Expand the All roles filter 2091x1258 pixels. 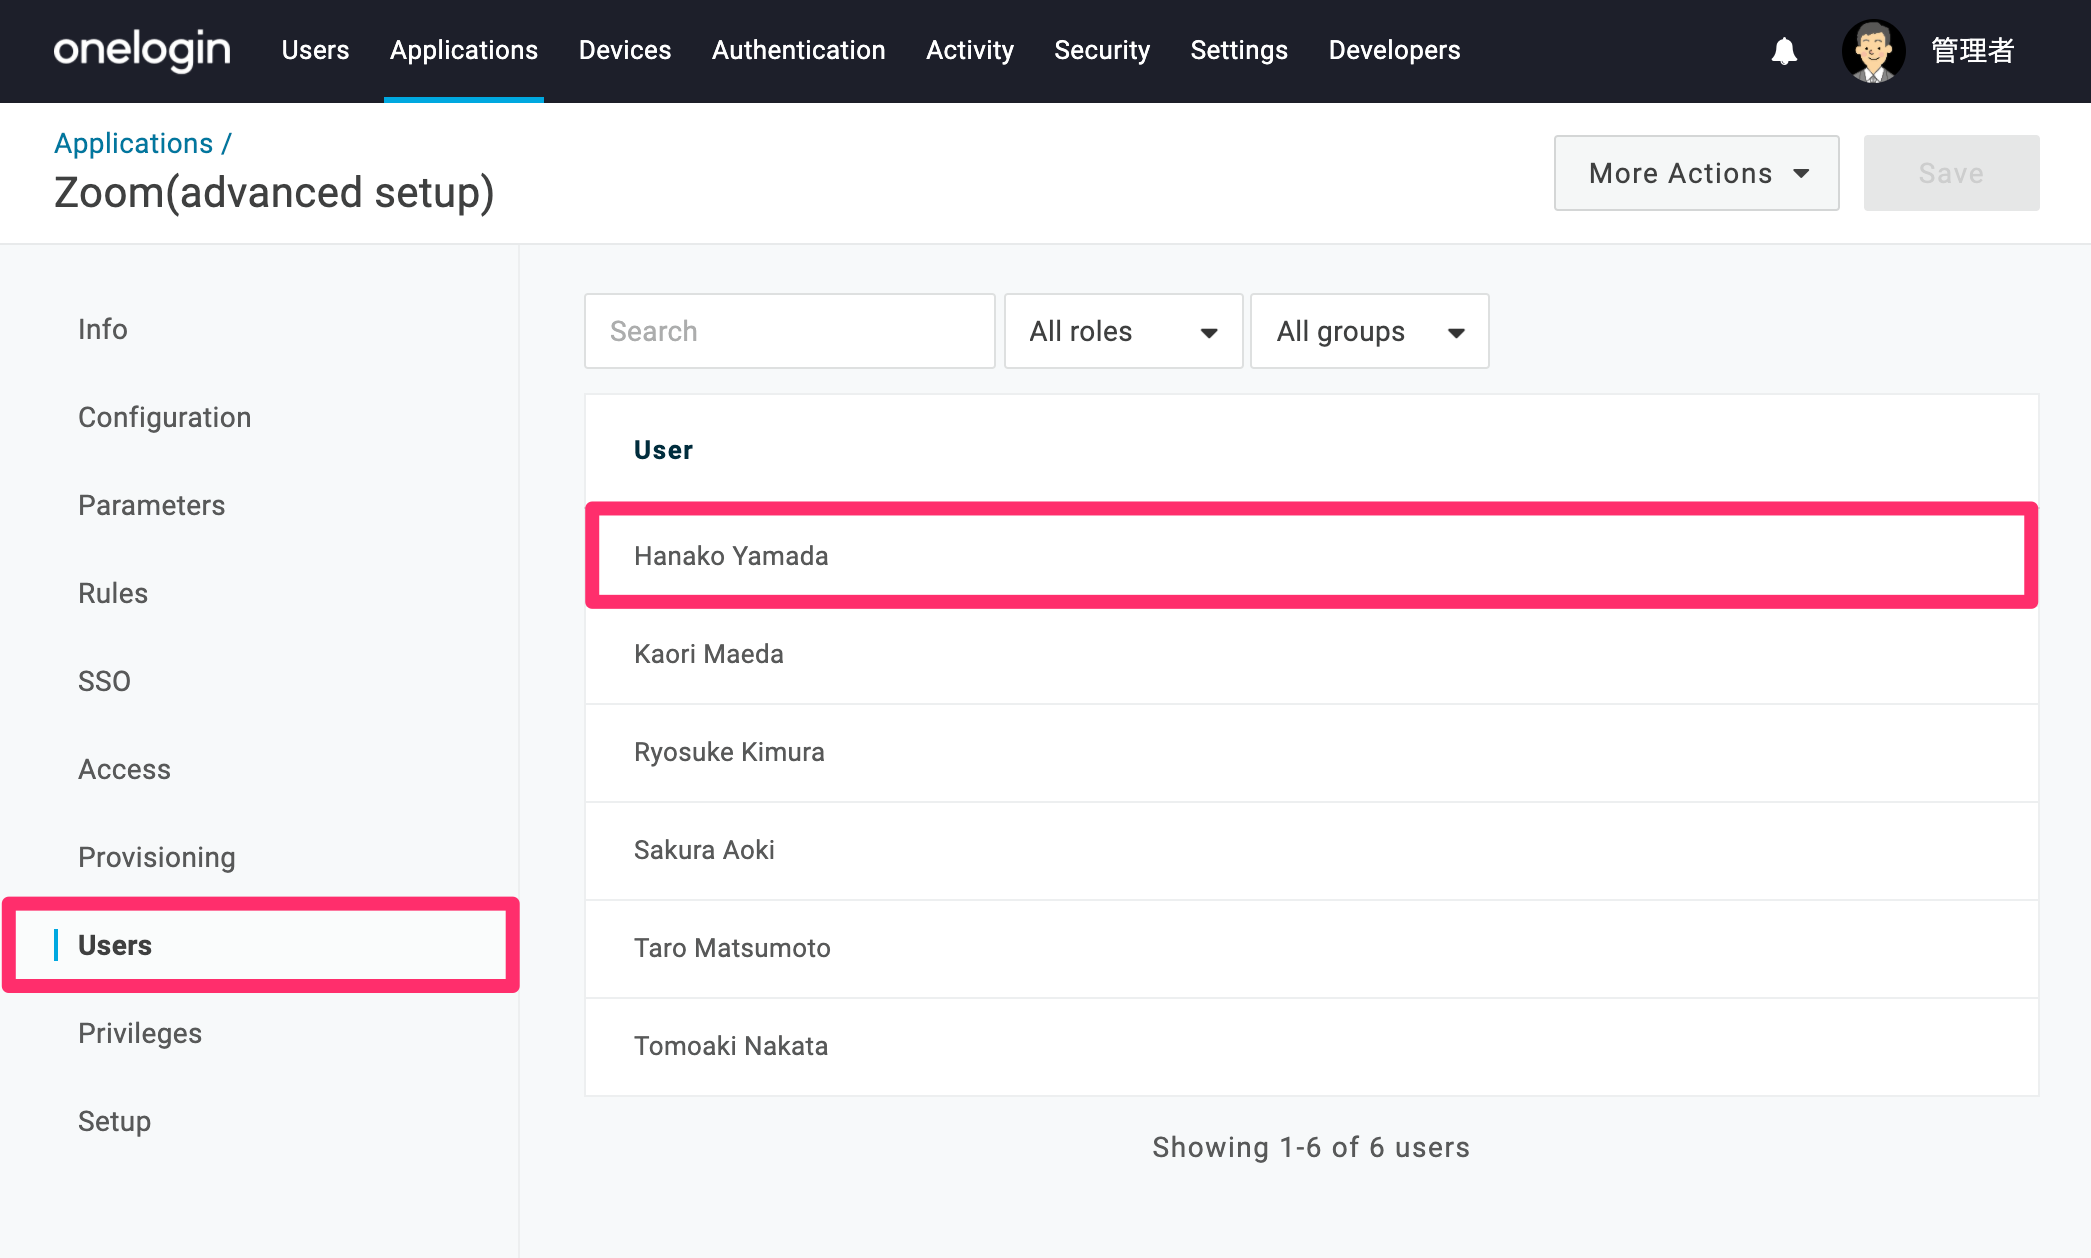(1123, 331)
